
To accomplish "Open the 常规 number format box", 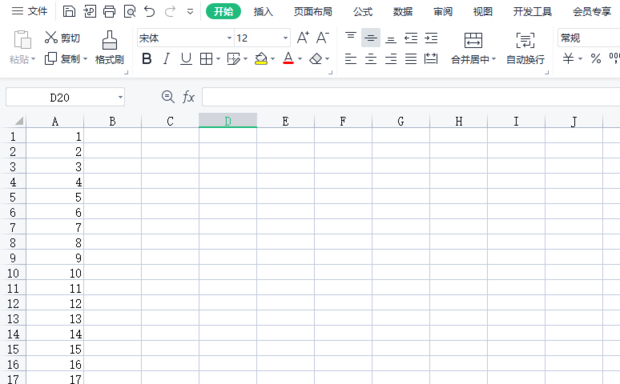I will coord(588,38).
